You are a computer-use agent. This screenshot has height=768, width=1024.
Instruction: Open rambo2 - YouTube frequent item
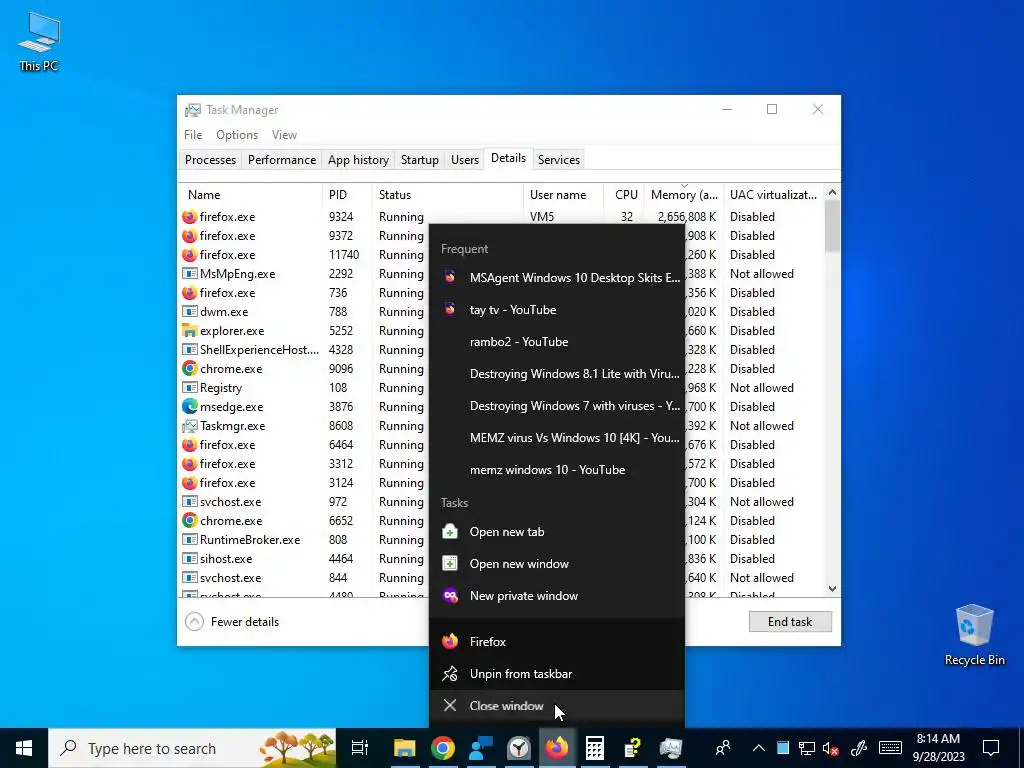pos(556,342)
